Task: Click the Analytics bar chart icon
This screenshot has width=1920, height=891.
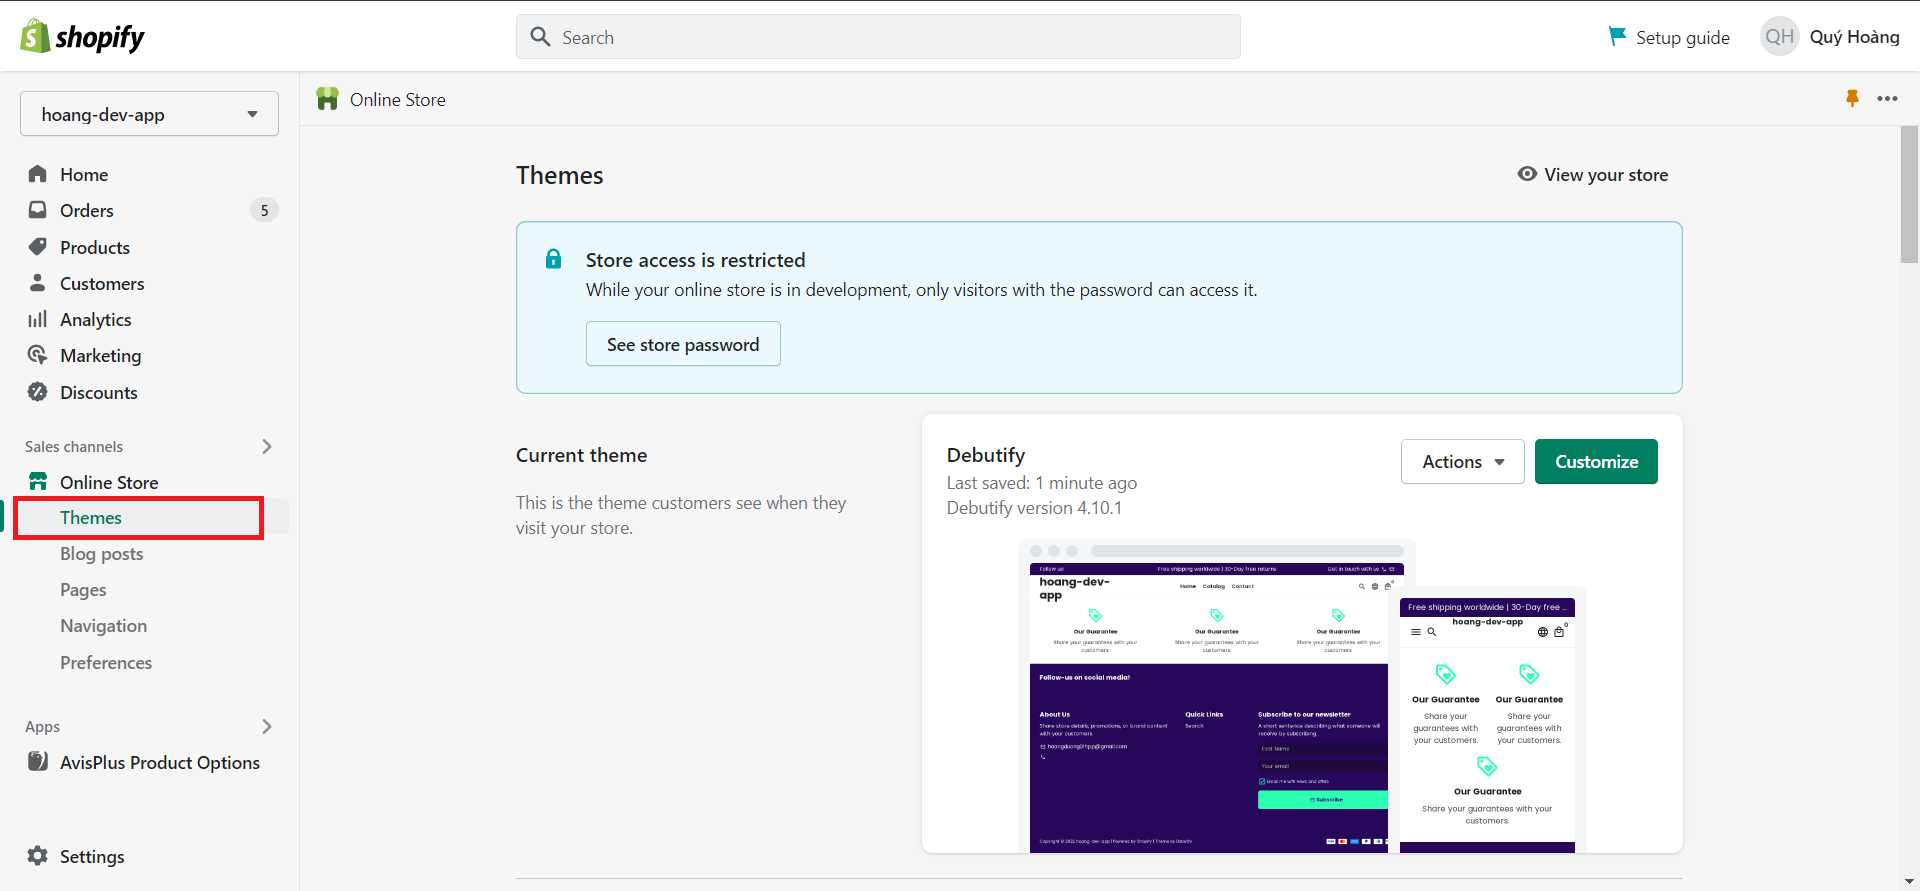Action: 38,319
